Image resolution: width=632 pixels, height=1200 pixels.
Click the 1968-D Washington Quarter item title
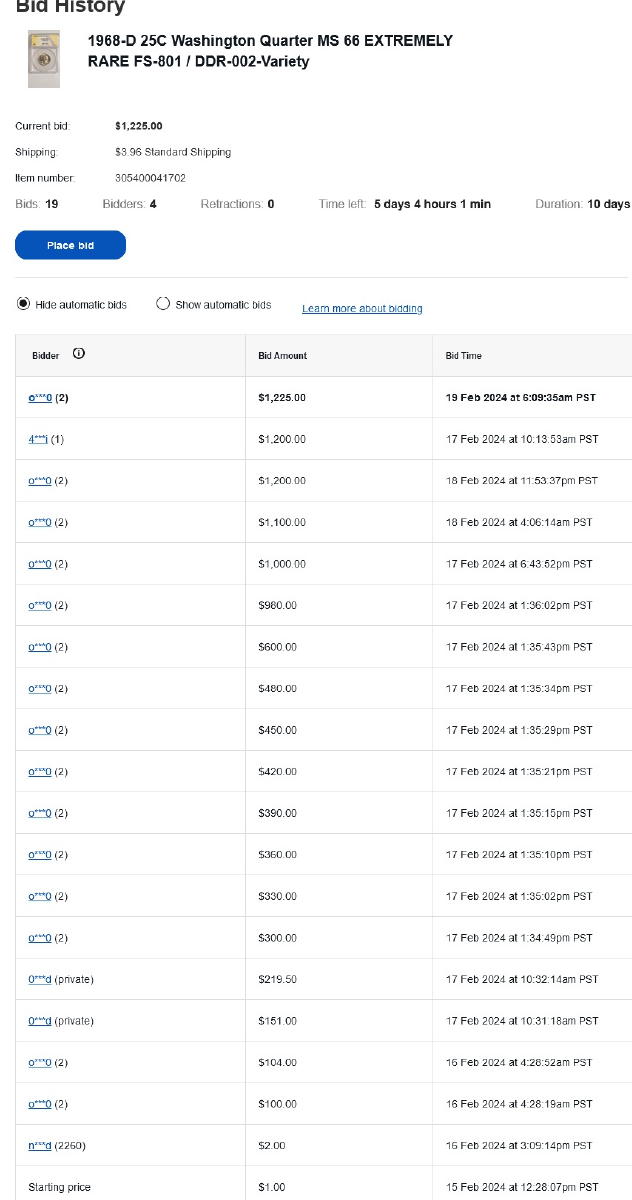(x=270, y=51)
